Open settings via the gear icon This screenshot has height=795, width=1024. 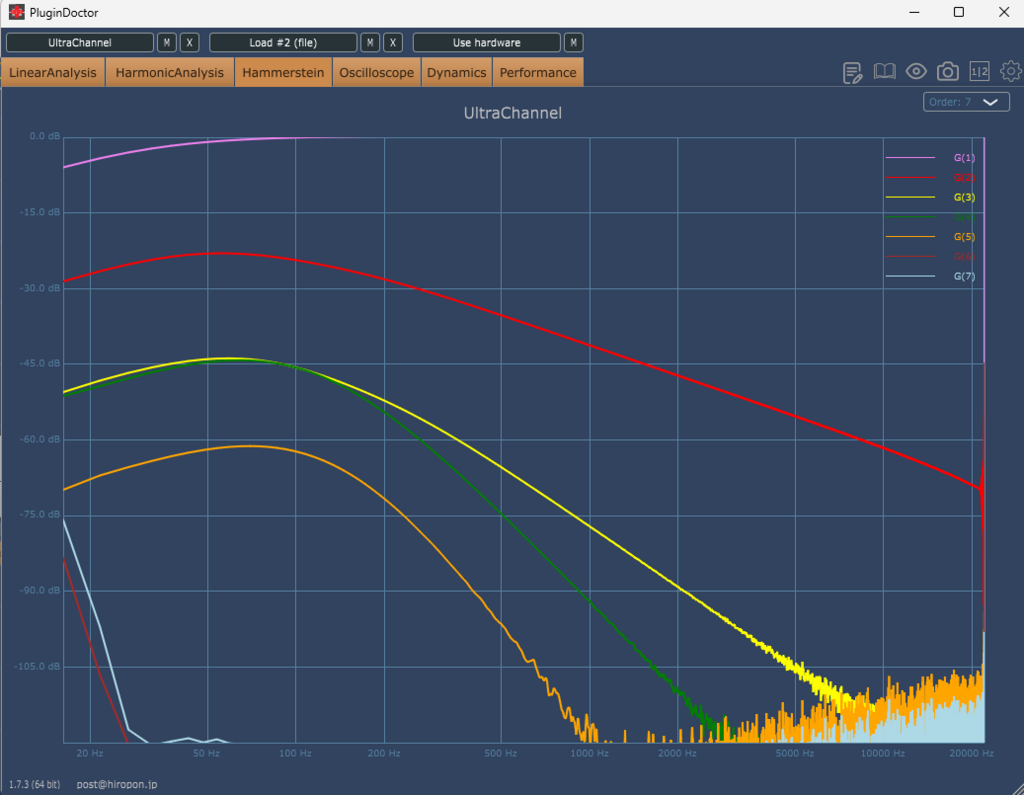click(1011, 71)
